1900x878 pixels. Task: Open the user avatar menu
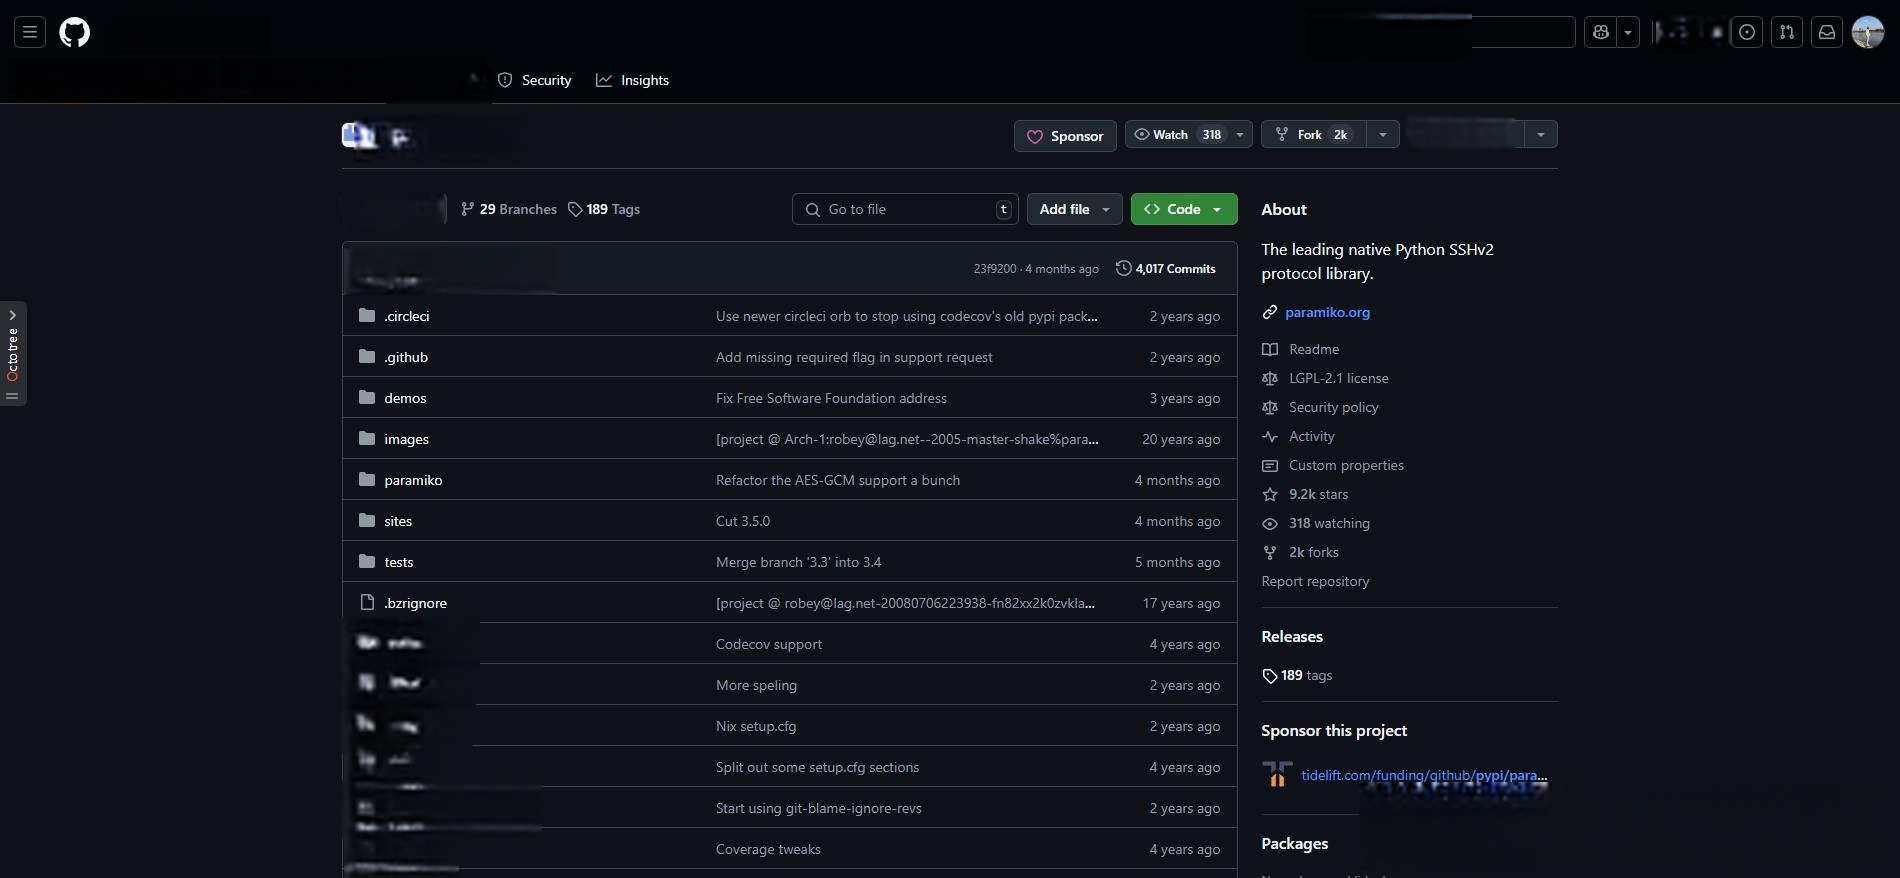(x=1868, y=32)
